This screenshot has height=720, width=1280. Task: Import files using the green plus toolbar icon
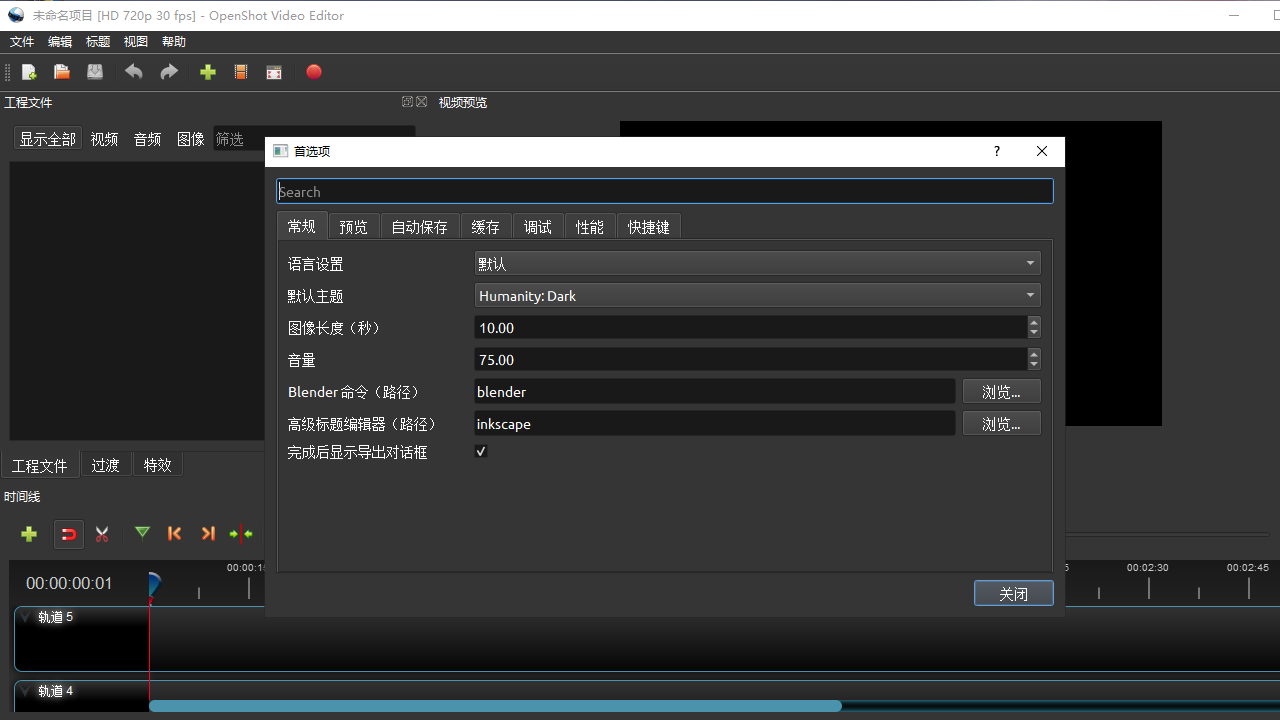[x=207, y=72]
